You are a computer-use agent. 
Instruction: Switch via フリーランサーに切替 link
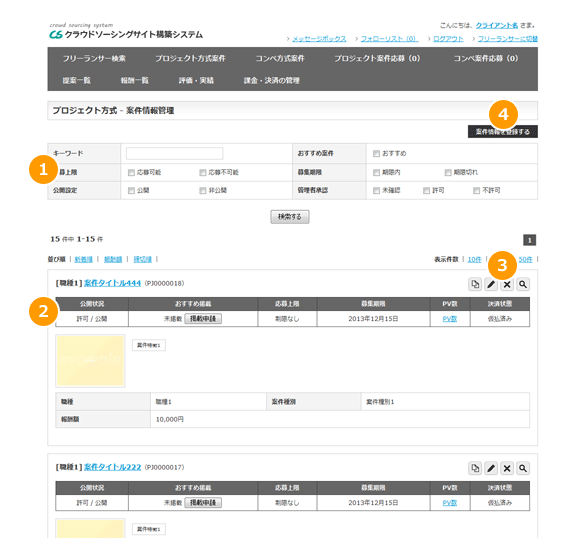coord(508,39)
